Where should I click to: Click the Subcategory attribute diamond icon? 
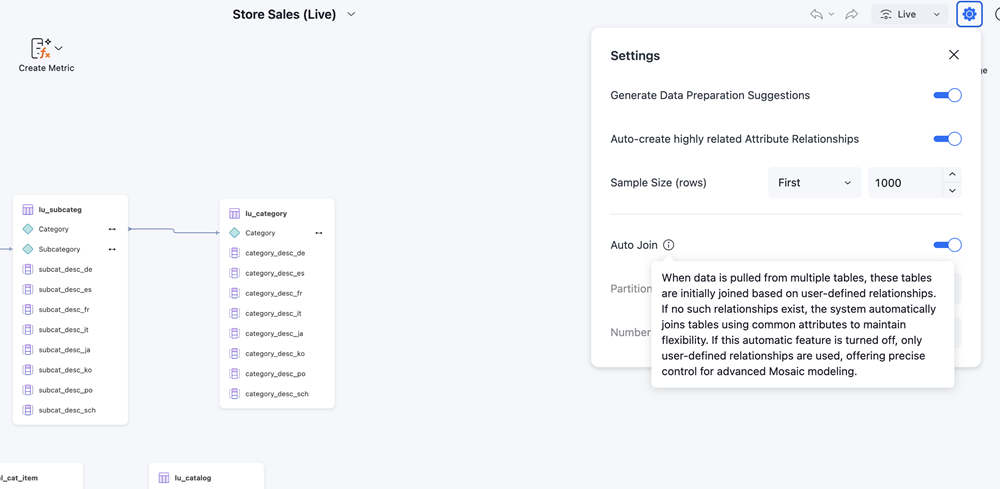coord(28,249)
